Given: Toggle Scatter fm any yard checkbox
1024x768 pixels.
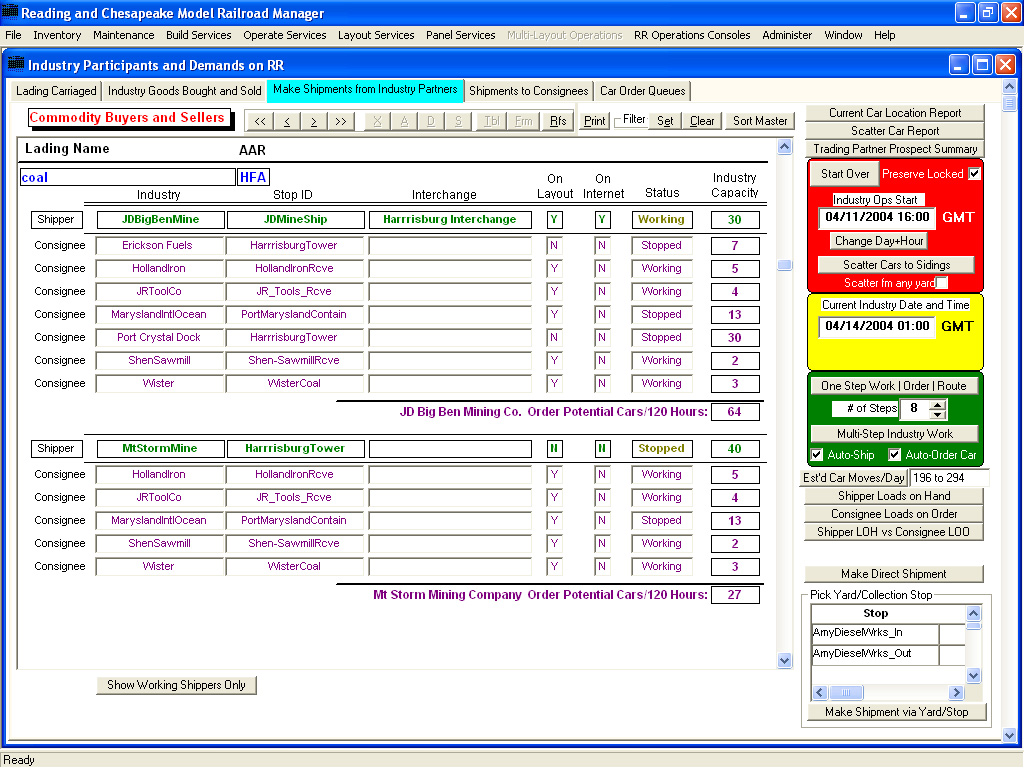Looking at the screenshot, I should click(942, 283).
